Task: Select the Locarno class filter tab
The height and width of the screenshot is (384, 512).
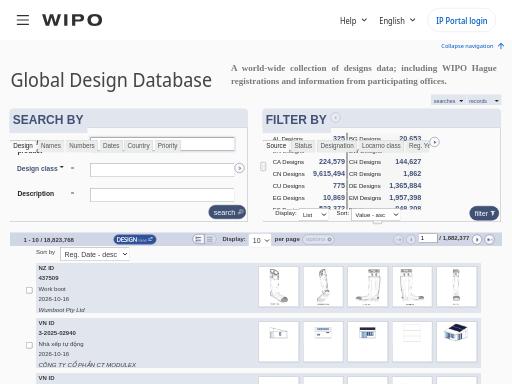Action: pyautogui.click(x=381, y=146)
